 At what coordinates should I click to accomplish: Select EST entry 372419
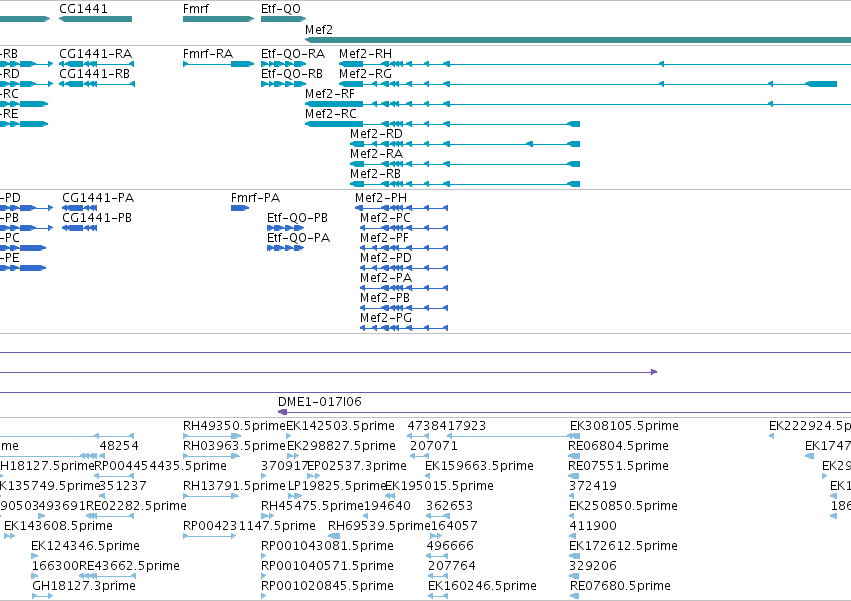[593, 486]
